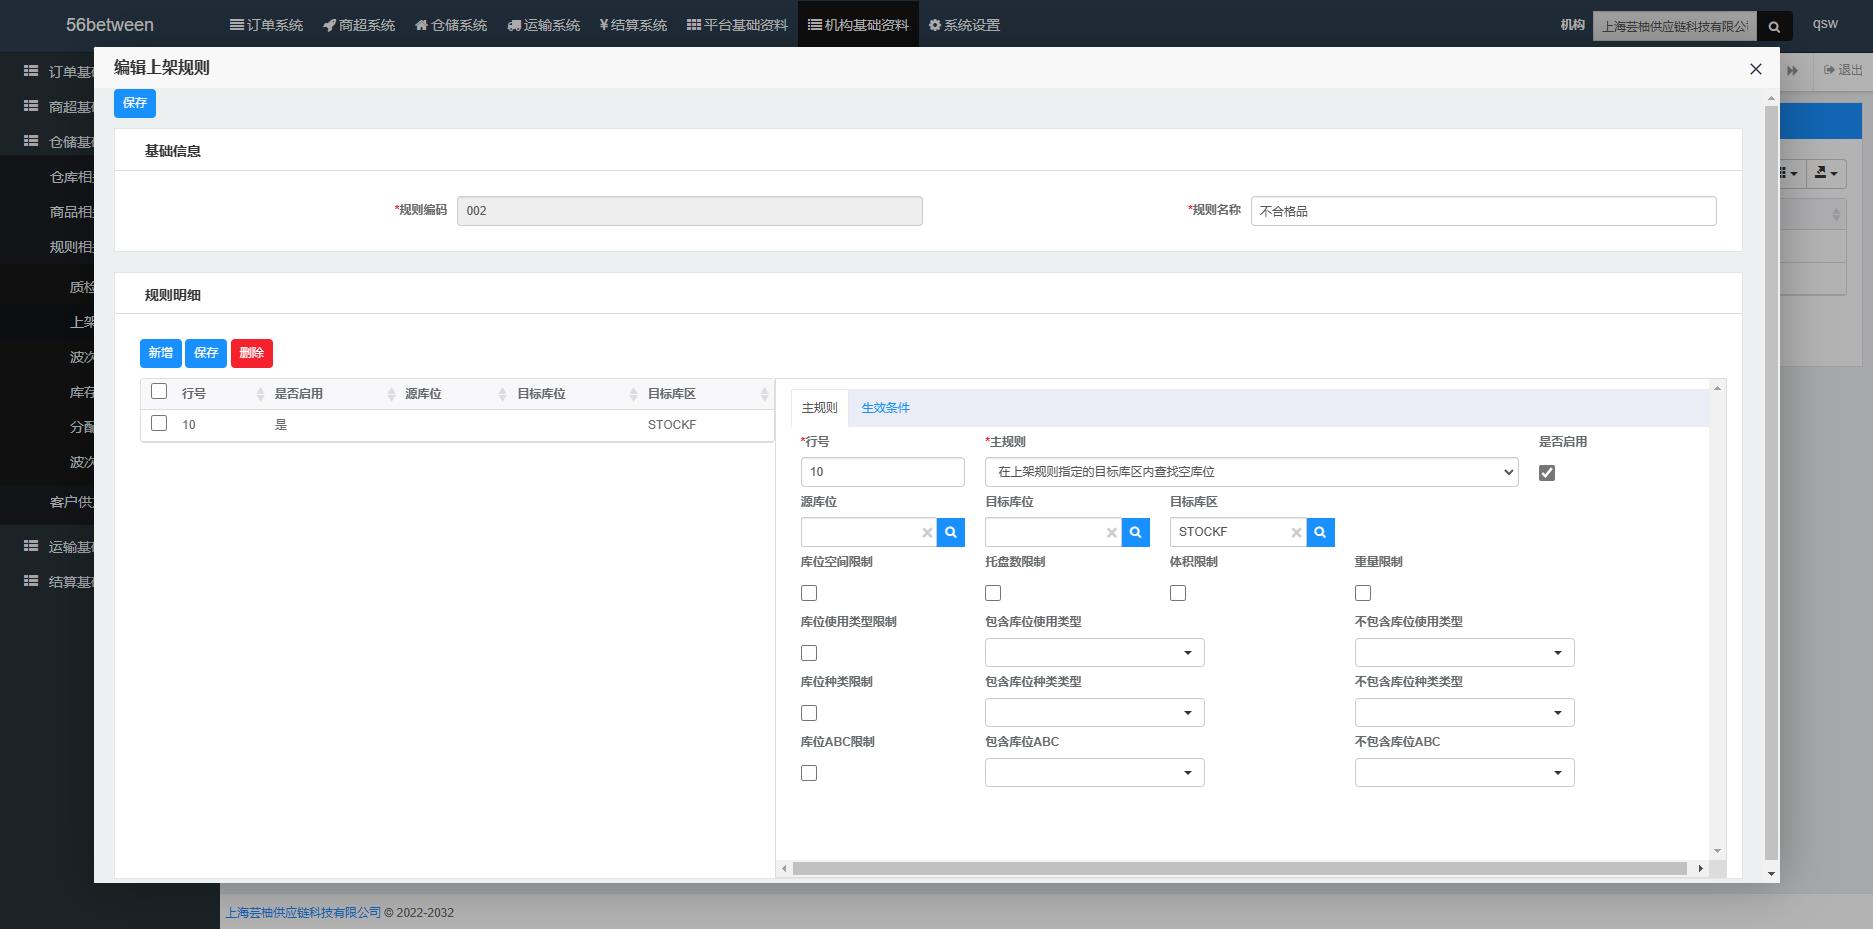Open the 包含库位种类类型 dropdown

(x=1095, y=713)
